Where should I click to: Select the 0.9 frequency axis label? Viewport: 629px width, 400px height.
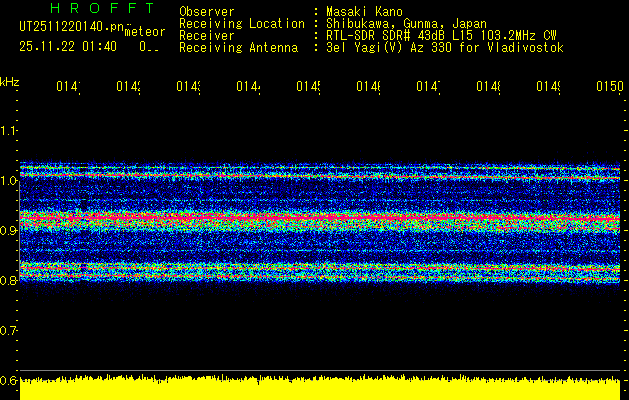pos(9,231)
